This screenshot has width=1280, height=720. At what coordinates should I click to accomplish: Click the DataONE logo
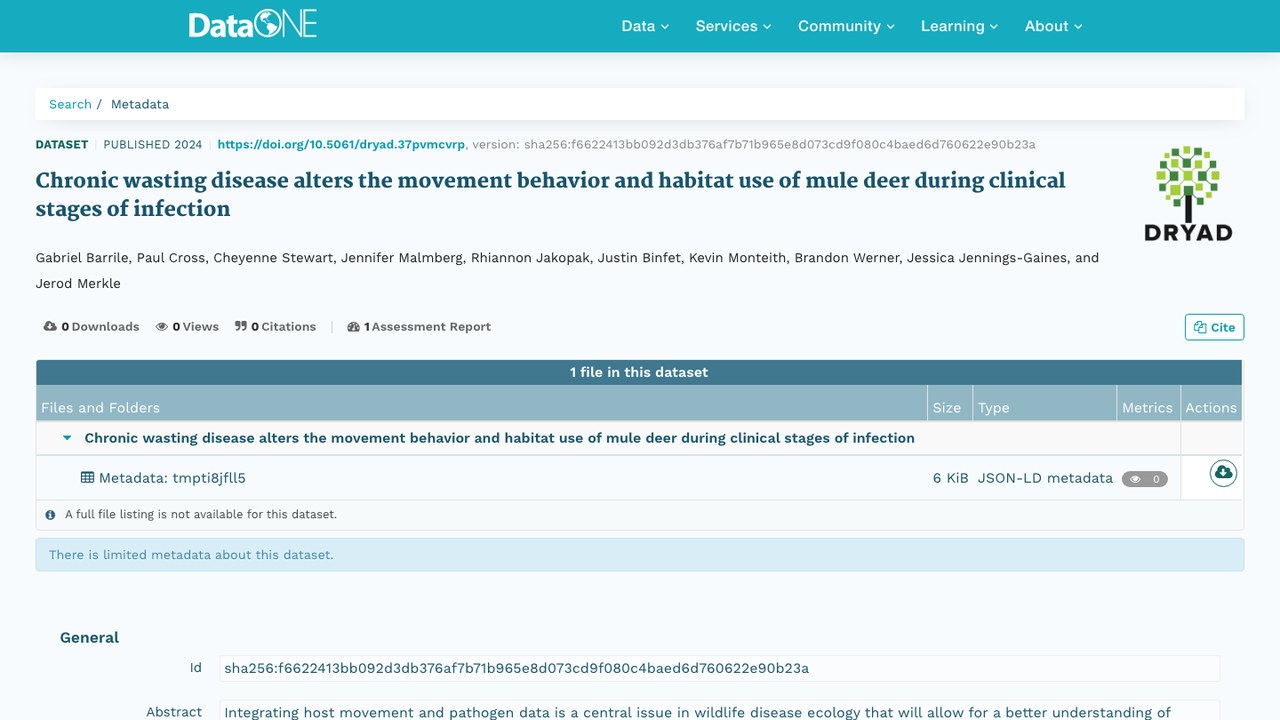pos(253,25)
